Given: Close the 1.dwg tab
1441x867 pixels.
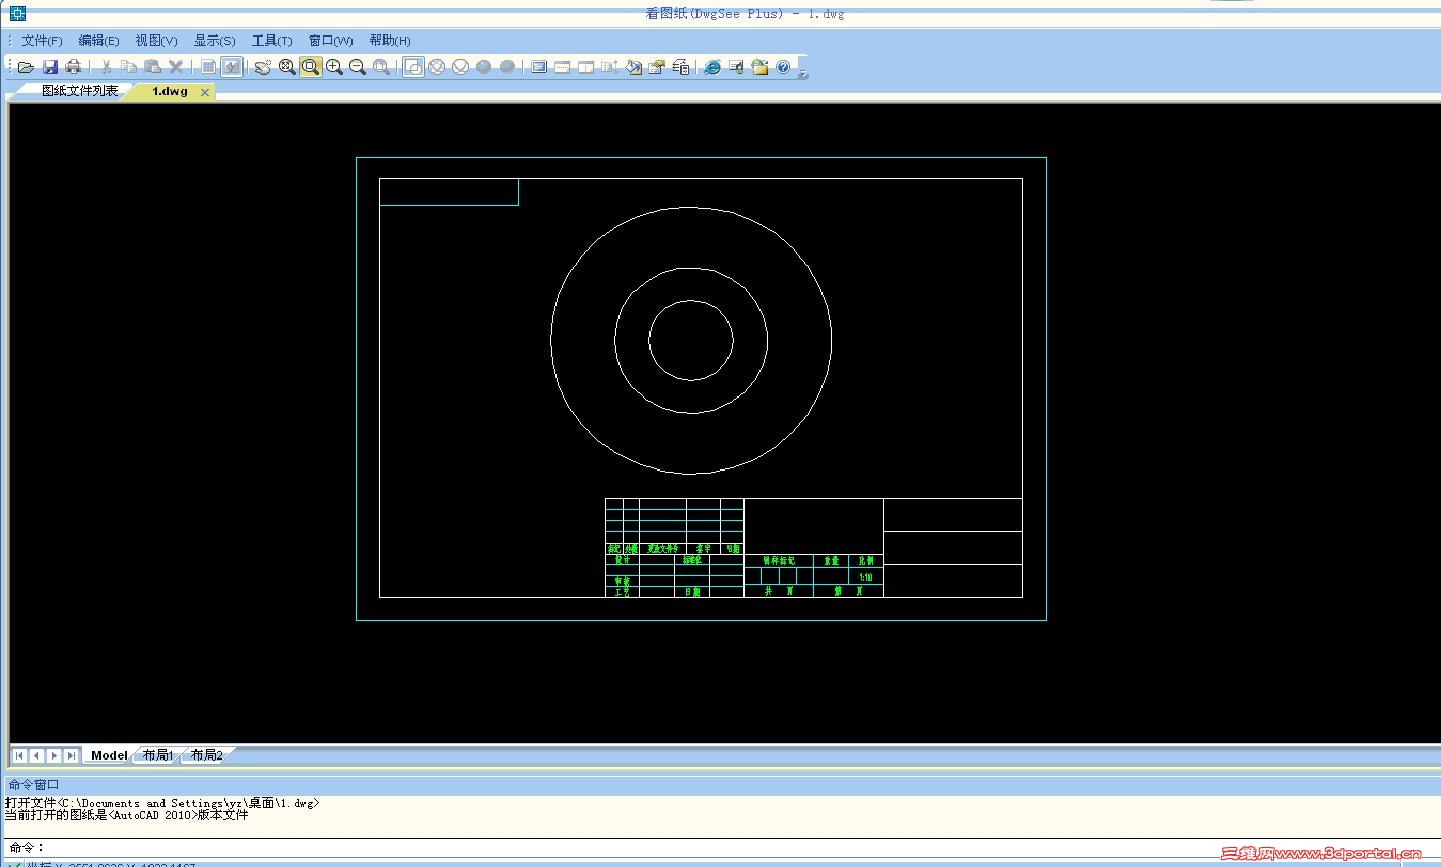Looking at the screenshot, I should point(205,92).
